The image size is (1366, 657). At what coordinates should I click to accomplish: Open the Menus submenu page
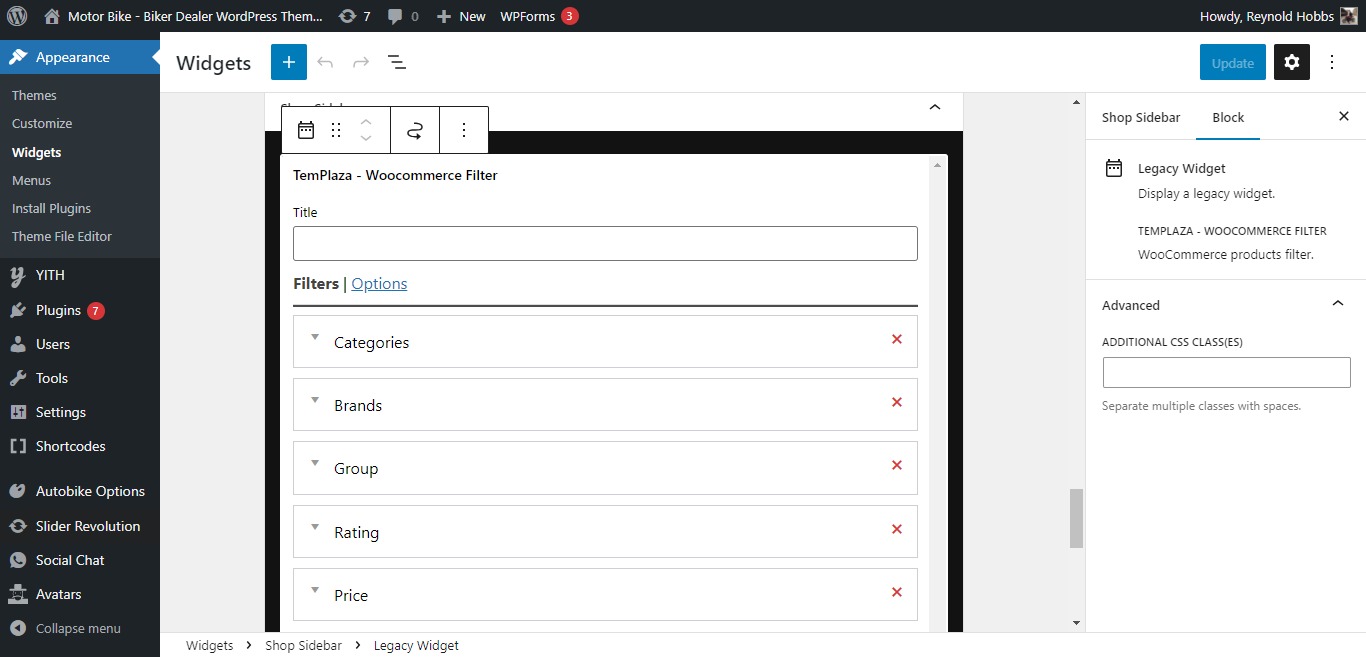point(31,180)
